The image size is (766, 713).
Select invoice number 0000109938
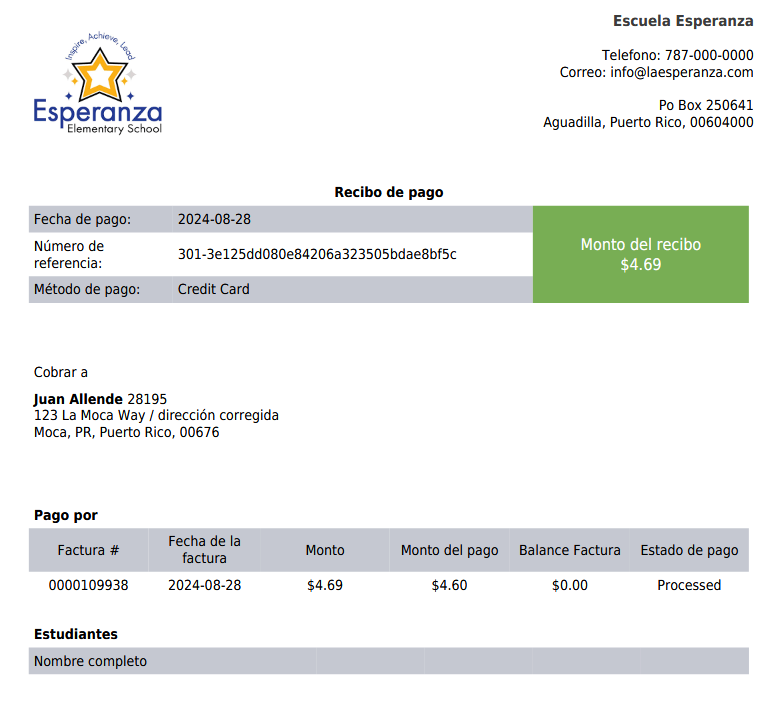[x=88, y=586]
